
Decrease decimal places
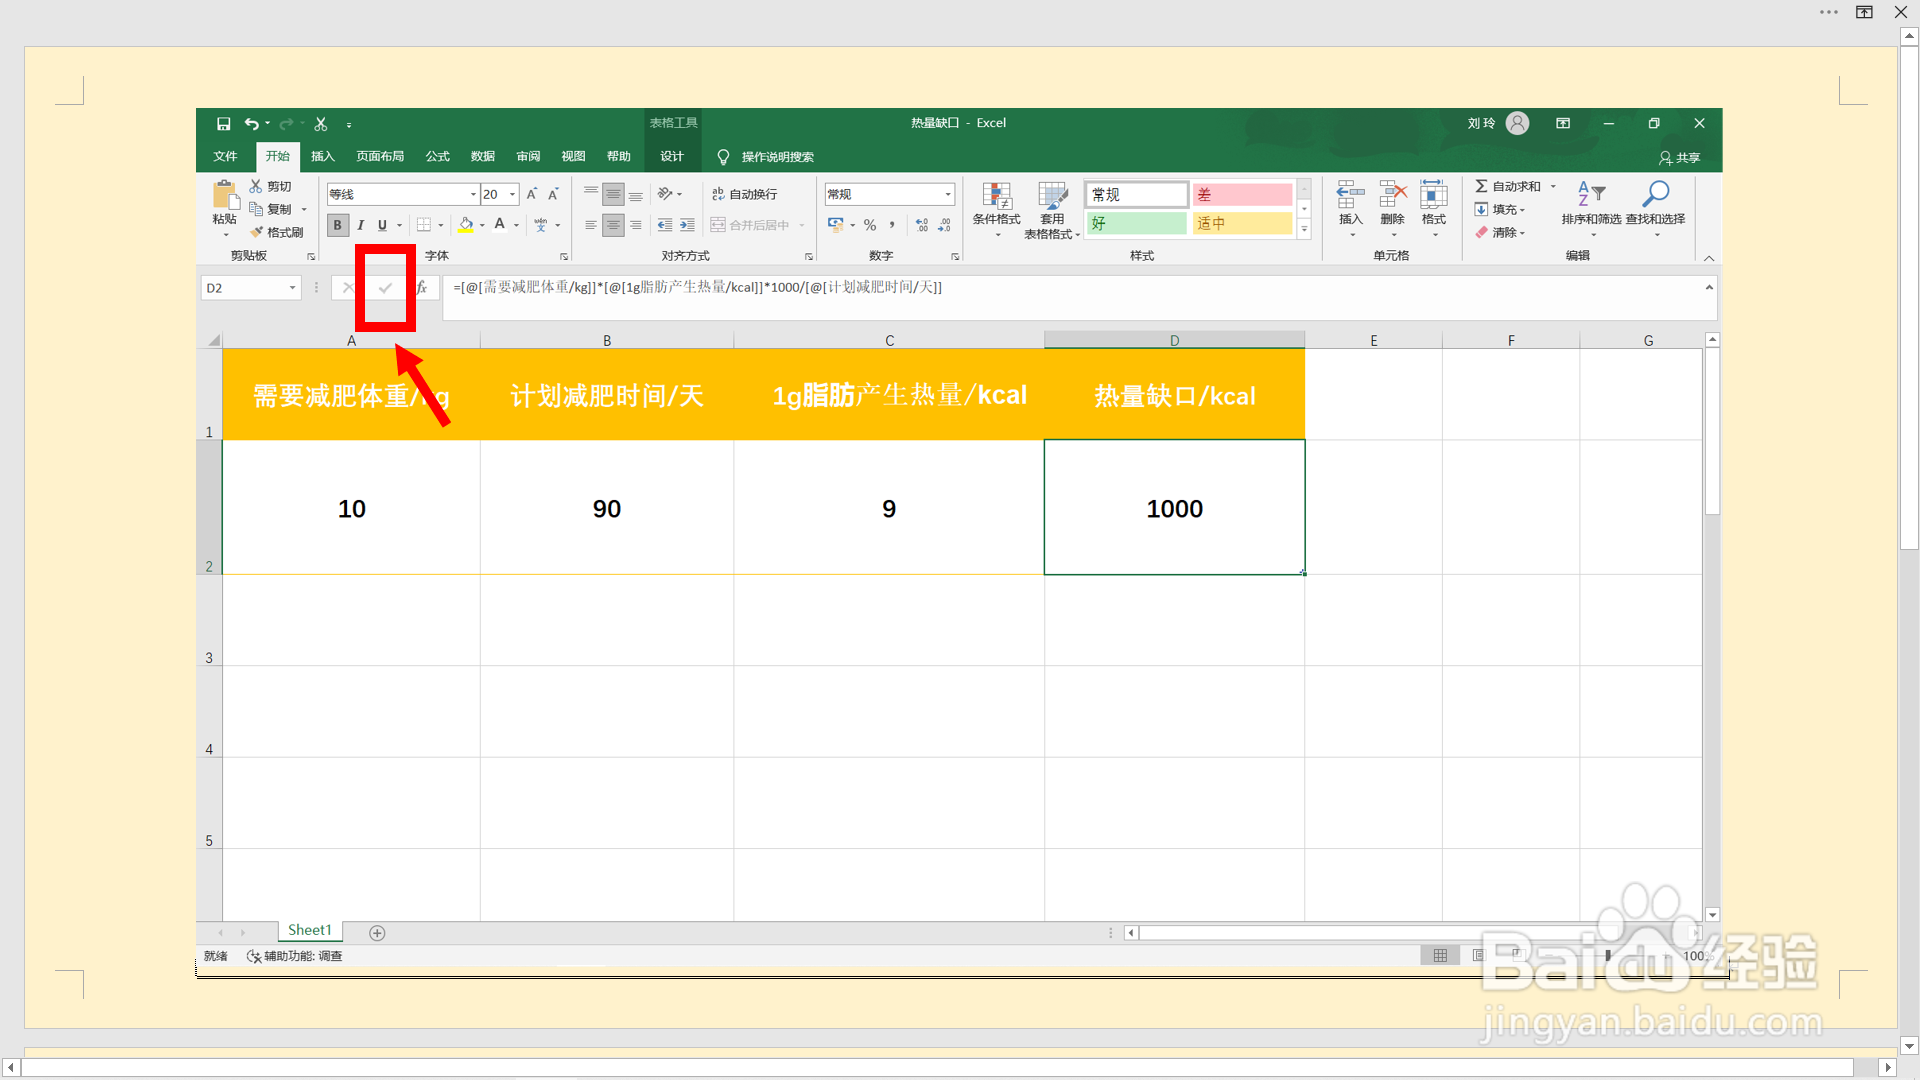[x=945, y=225]
